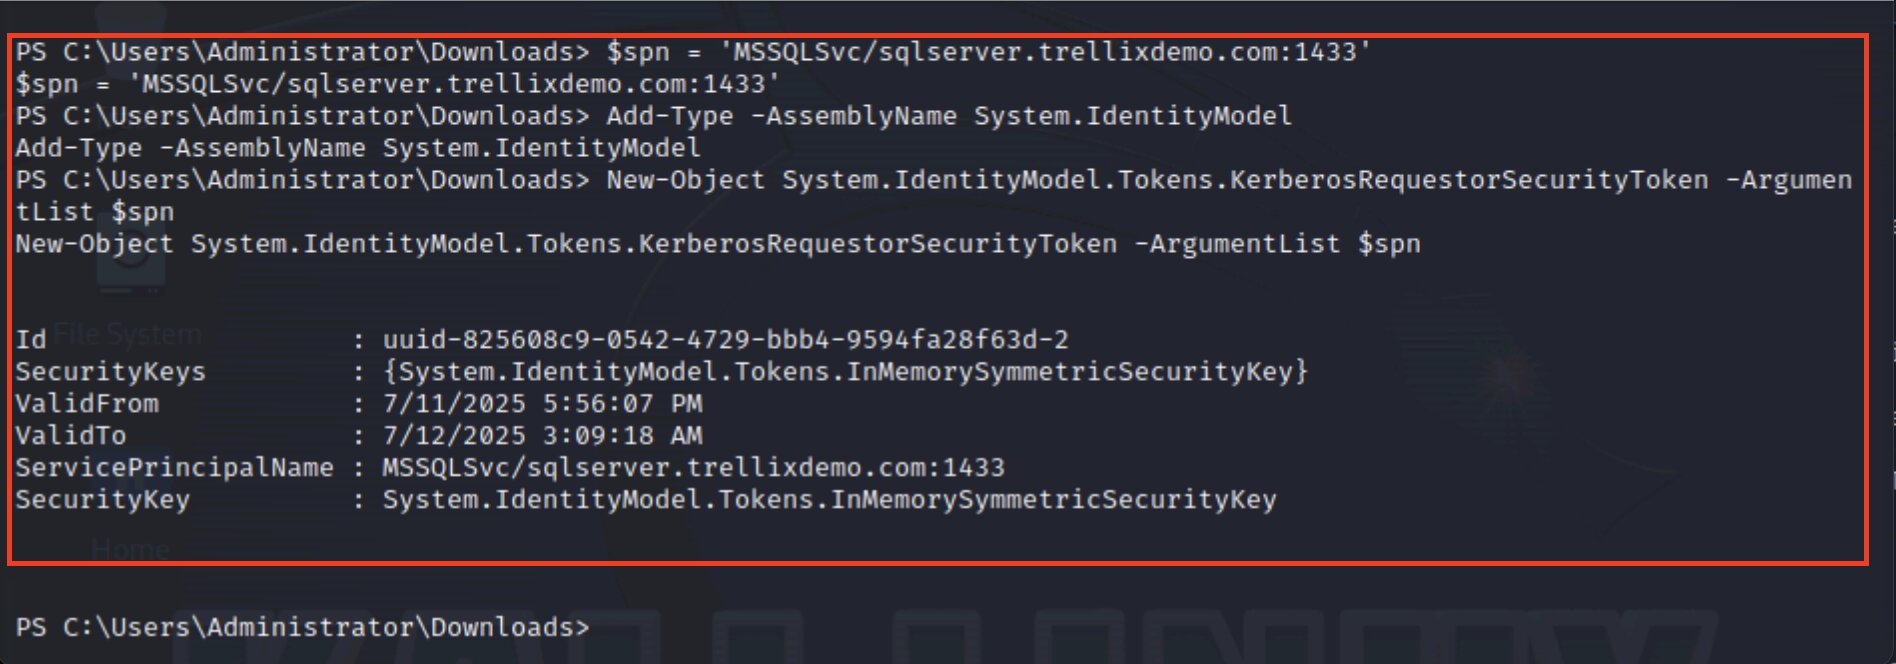Screen dimensions: 1896x664
Task: Click the echoed Add-Type line without prompt
Action: point(358,148)
